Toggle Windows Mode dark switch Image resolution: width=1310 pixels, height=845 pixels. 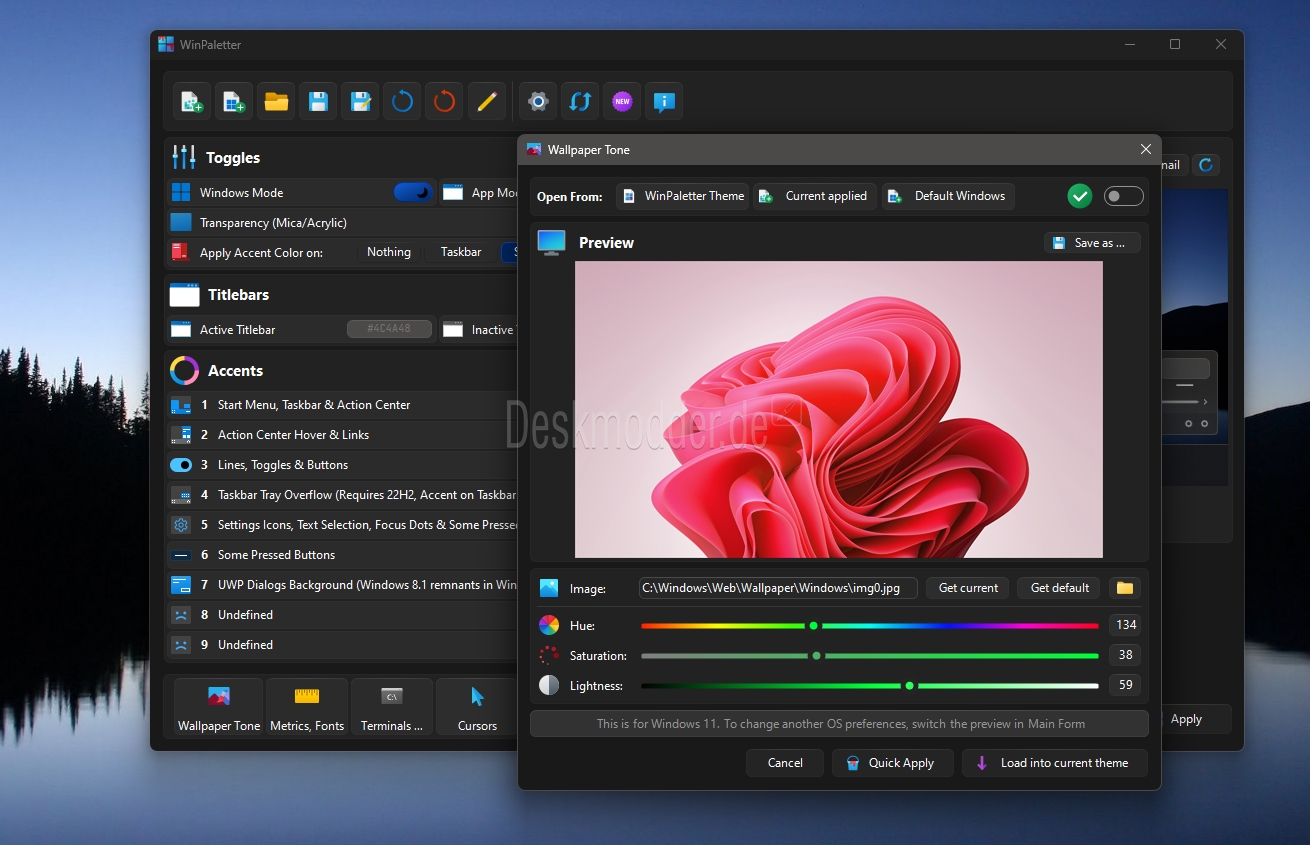pyautogui.click(x=412, y=192)
